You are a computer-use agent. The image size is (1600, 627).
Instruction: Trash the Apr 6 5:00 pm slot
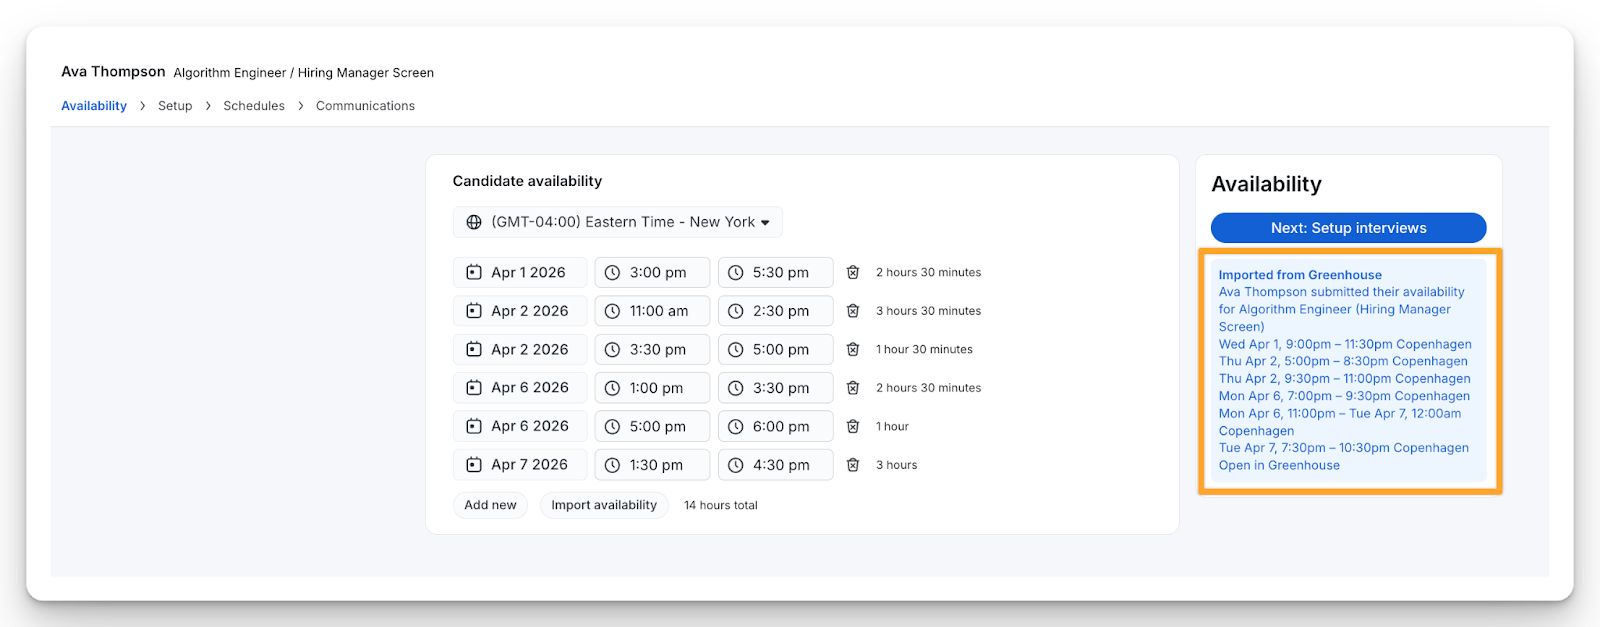pos(853,427)
